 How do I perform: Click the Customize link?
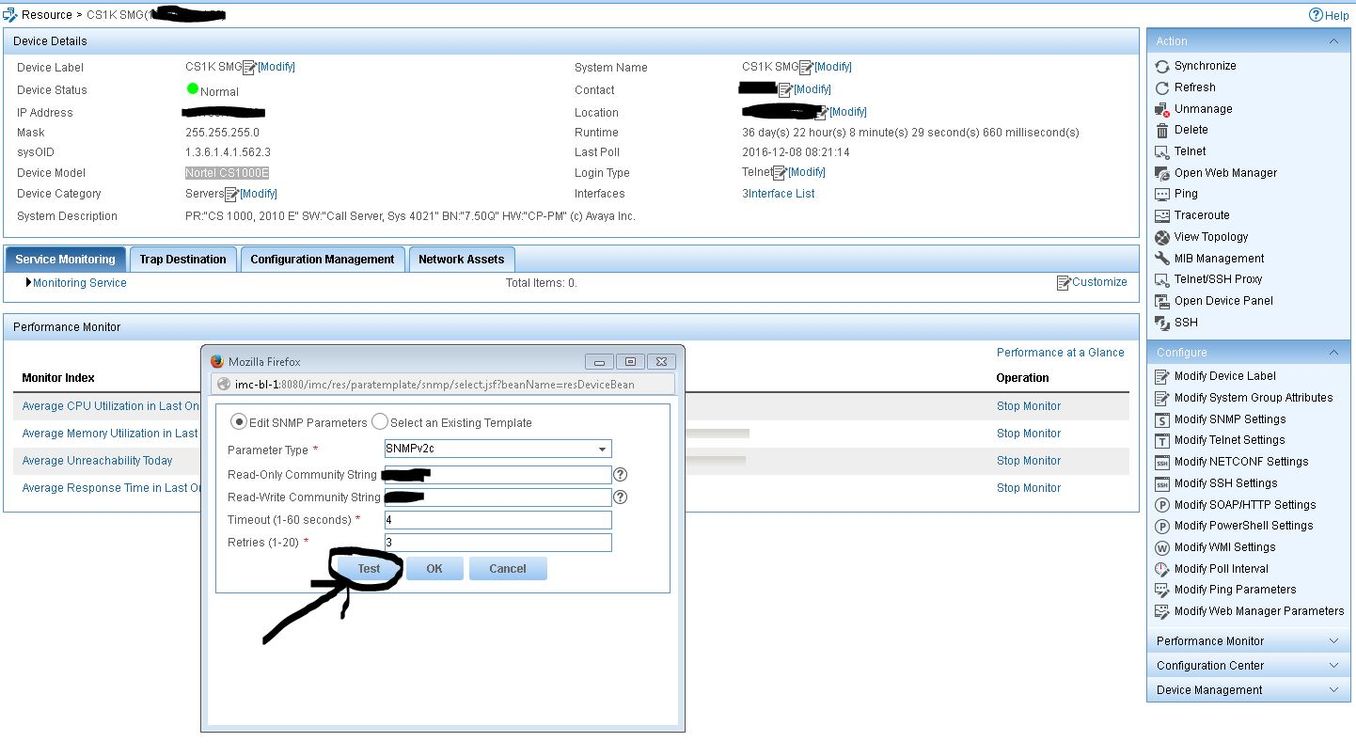pos(1092,283)
